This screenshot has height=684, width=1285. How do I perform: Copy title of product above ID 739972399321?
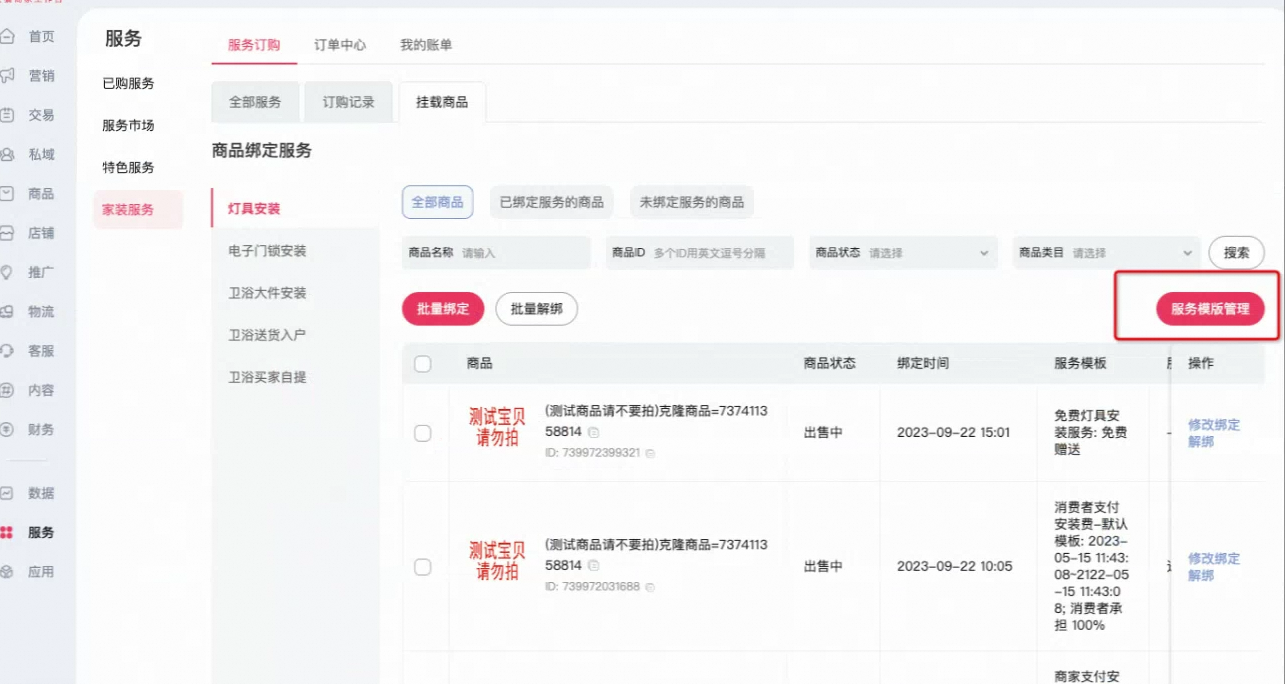pyautogui.click(x=593, y=432)
